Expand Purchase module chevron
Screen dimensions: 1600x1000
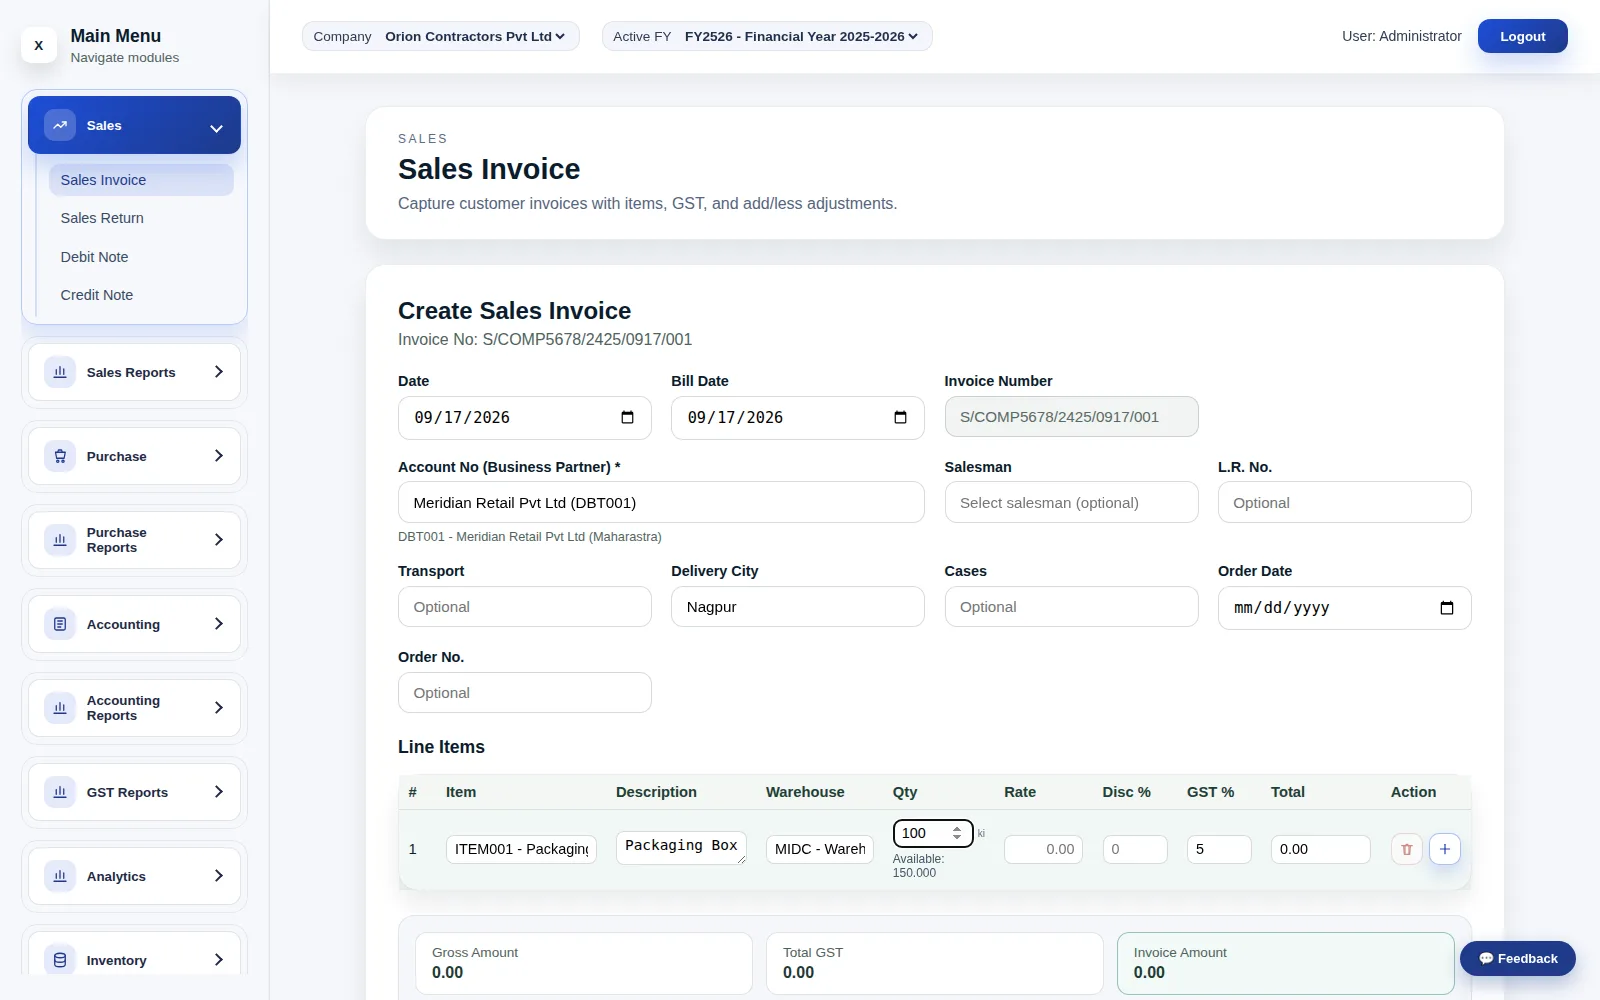(x=219, y=456)
